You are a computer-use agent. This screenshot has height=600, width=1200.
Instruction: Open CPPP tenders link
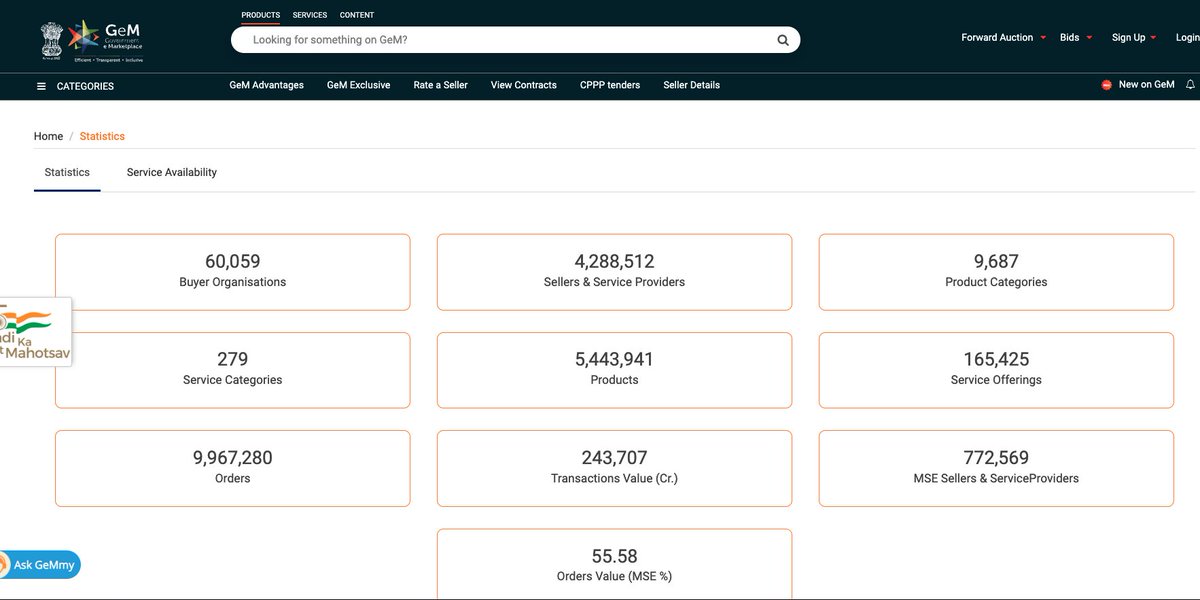coord(610,85)
